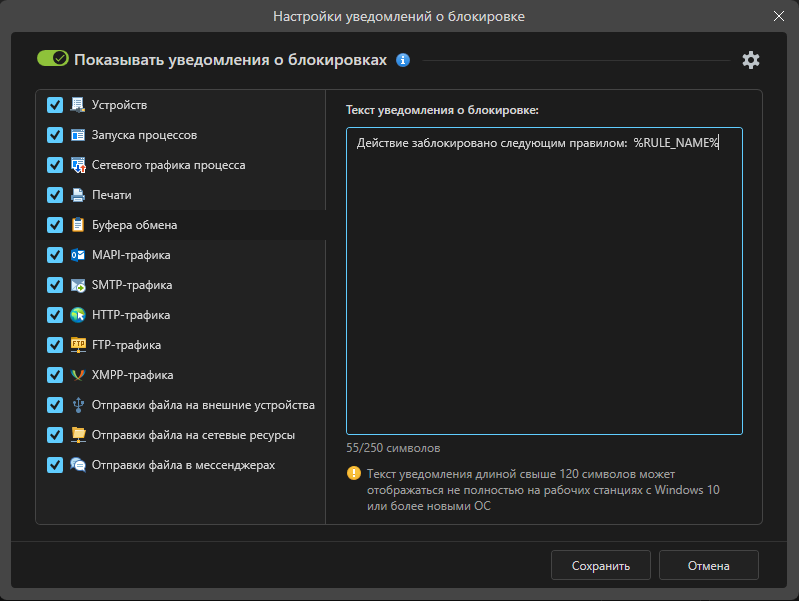Uncheck the HTTP-трафика checkbox
The height and width of the screenshot is (601, 799).
[x=55, y=315]
